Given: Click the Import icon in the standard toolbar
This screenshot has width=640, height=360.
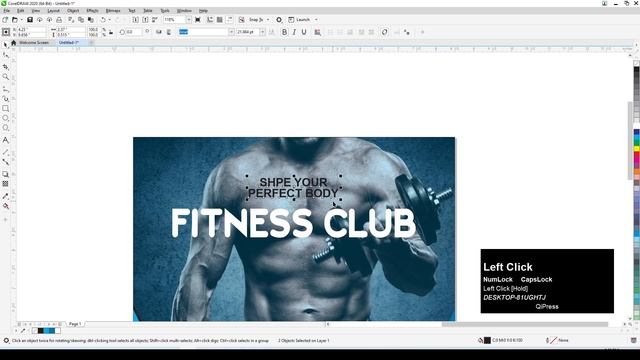Looking at the screenshot, I should pyautogui.click(x=136, y=20).
